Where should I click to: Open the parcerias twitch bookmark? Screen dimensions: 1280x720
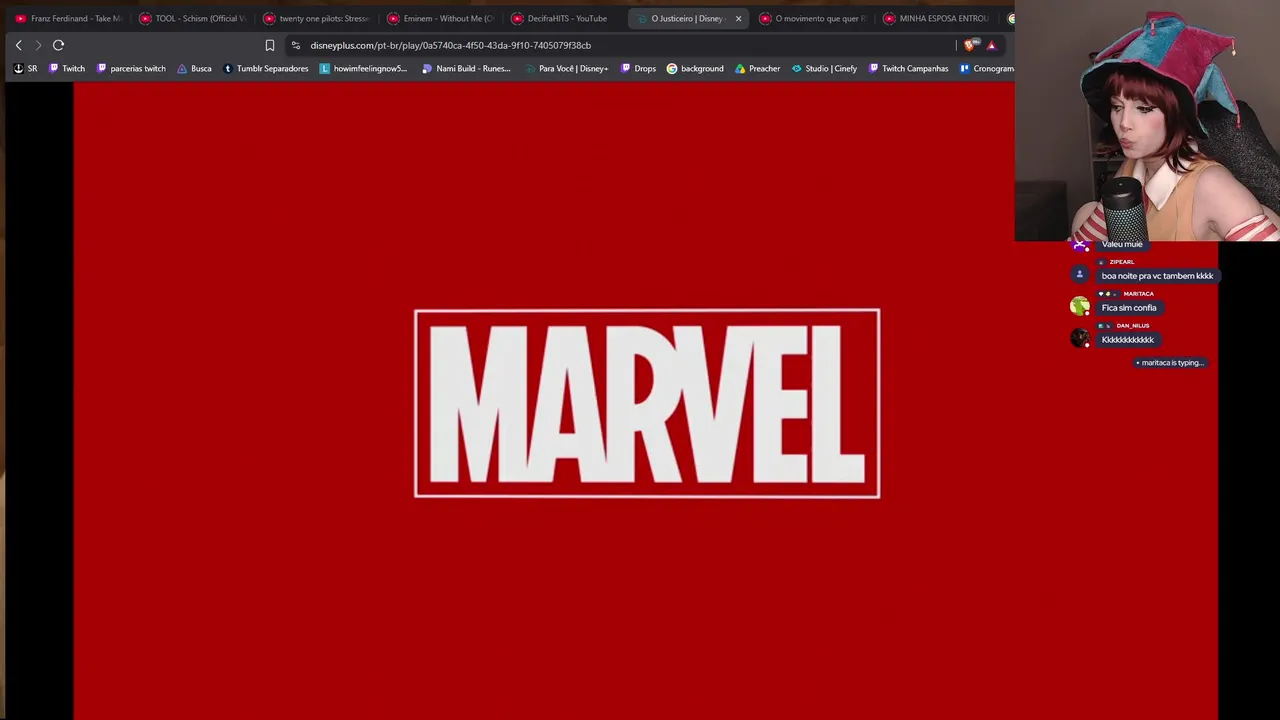coord(131,69)
